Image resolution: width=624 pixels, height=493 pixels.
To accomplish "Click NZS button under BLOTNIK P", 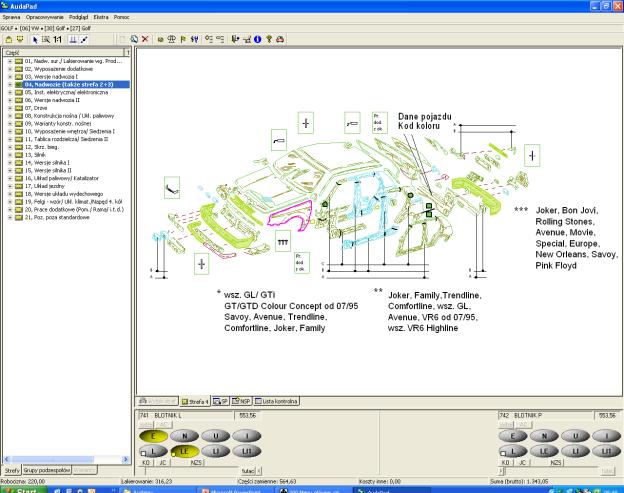I will click(556, 463).
